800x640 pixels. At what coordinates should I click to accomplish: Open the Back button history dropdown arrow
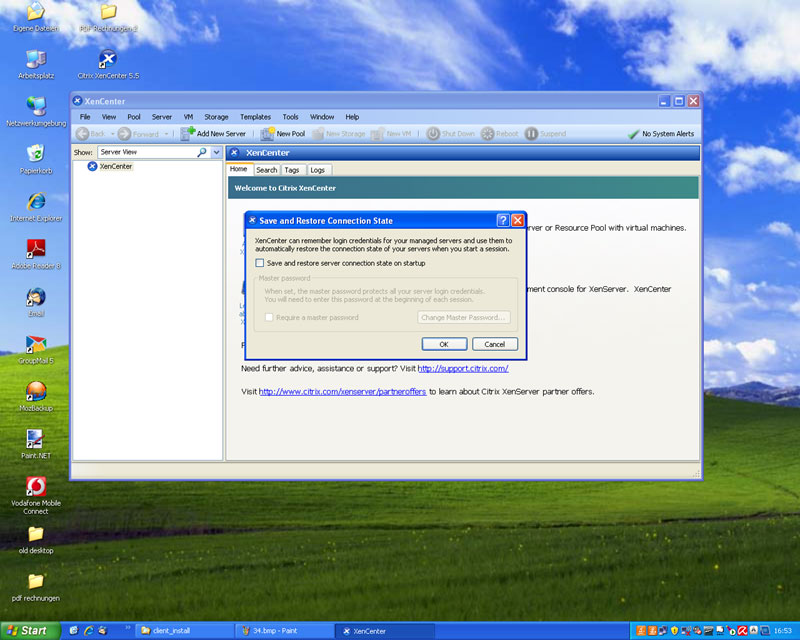(112, 134)
